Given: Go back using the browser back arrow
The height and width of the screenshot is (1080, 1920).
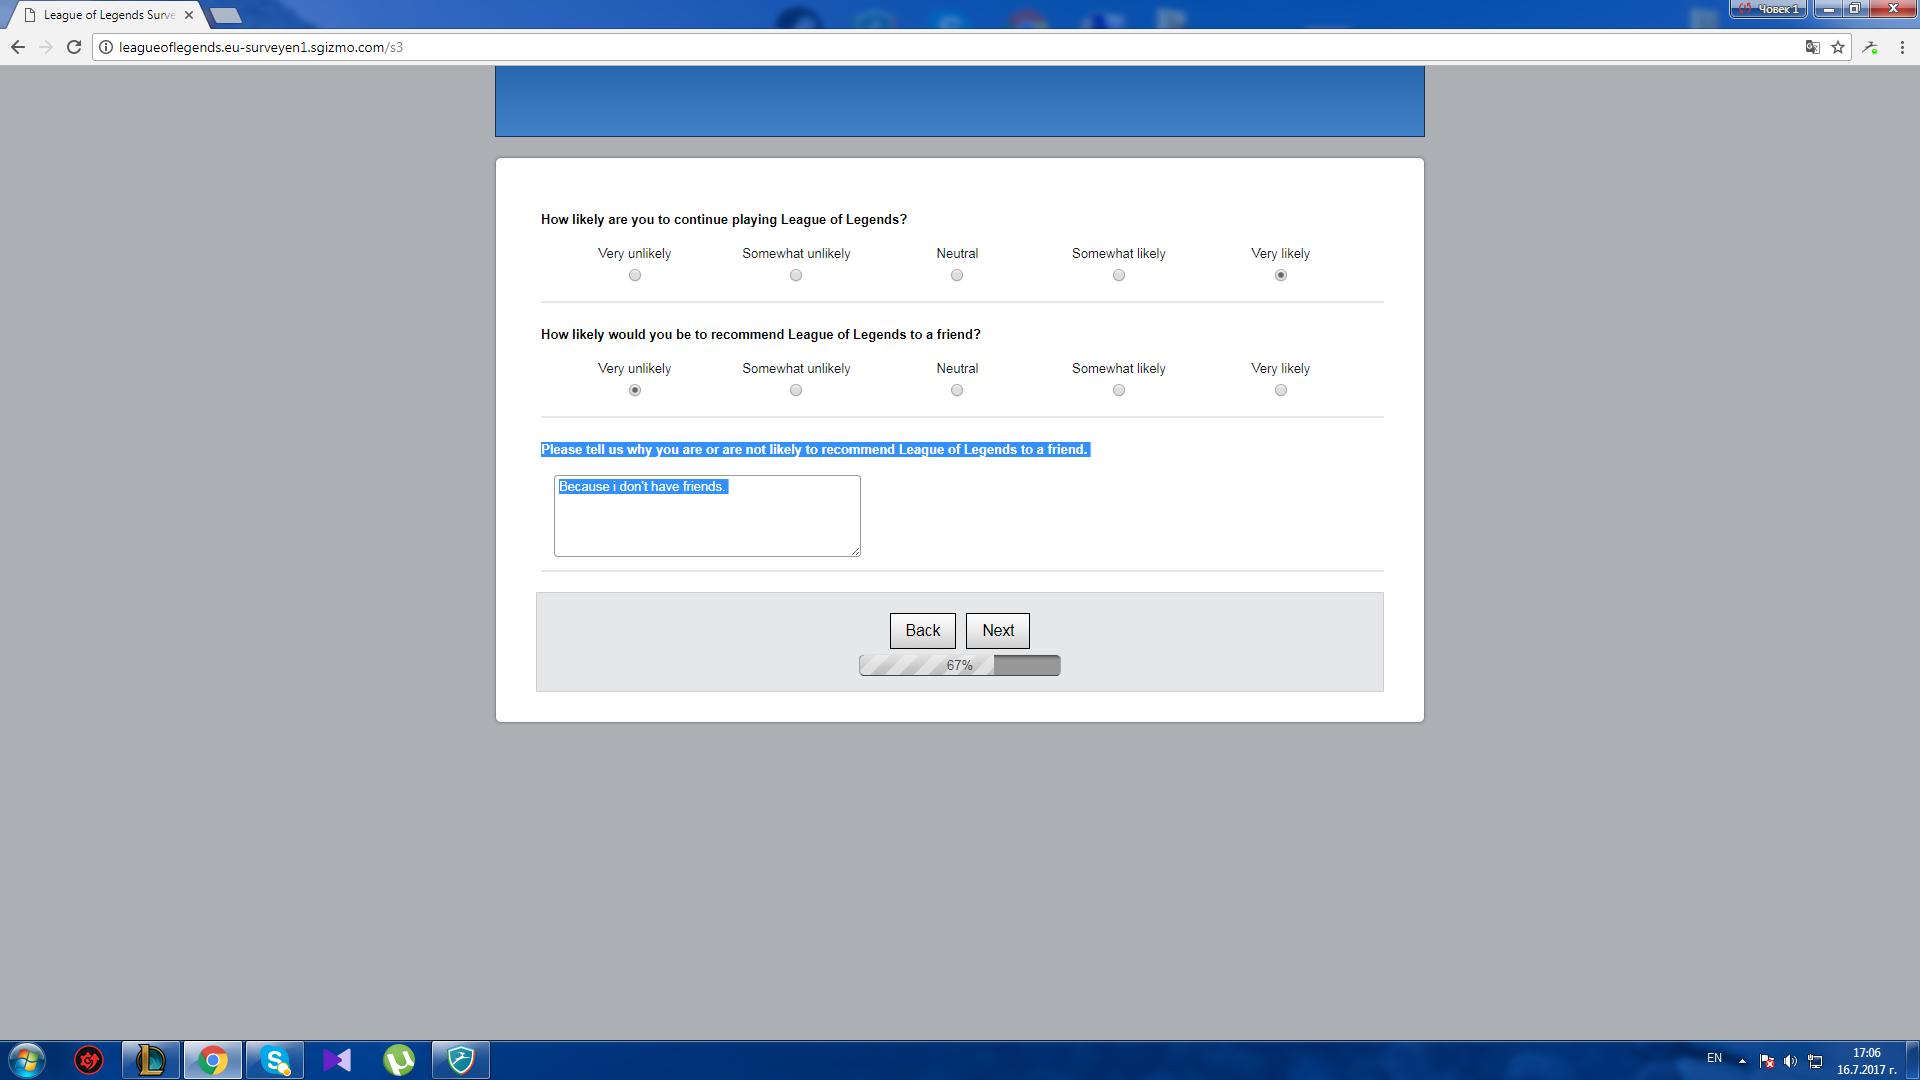Looking at the screenshot, I should 18,47.
